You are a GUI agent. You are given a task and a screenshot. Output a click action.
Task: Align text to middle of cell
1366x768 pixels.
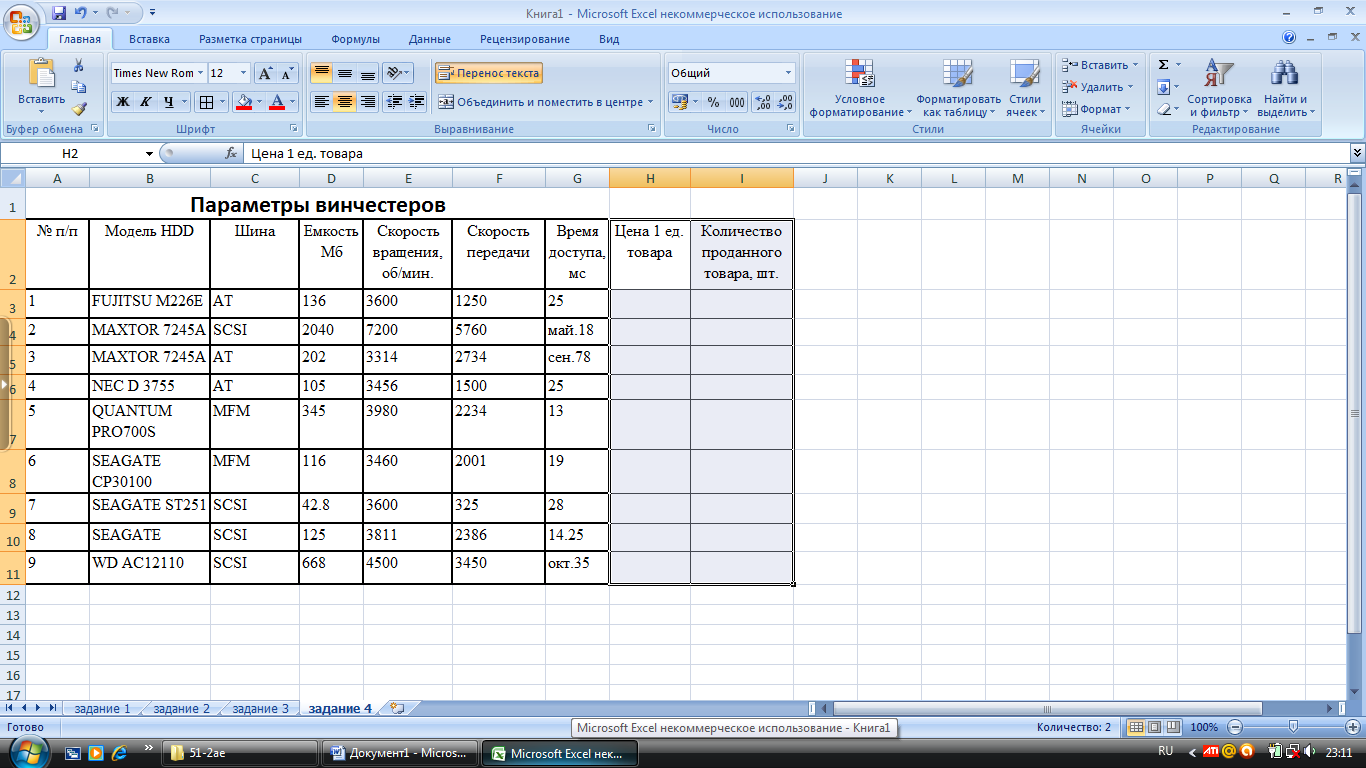point(345,73)
